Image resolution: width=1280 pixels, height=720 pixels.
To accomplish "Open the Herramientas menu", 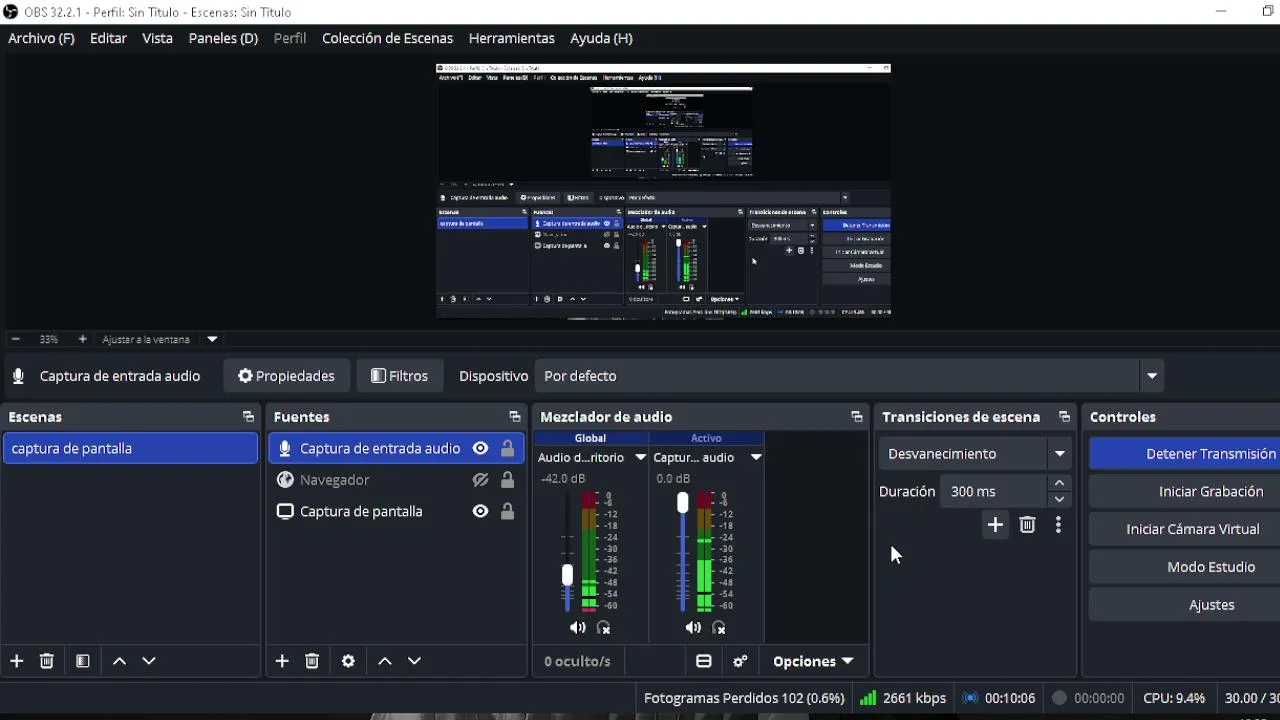I will click(511, 38).
